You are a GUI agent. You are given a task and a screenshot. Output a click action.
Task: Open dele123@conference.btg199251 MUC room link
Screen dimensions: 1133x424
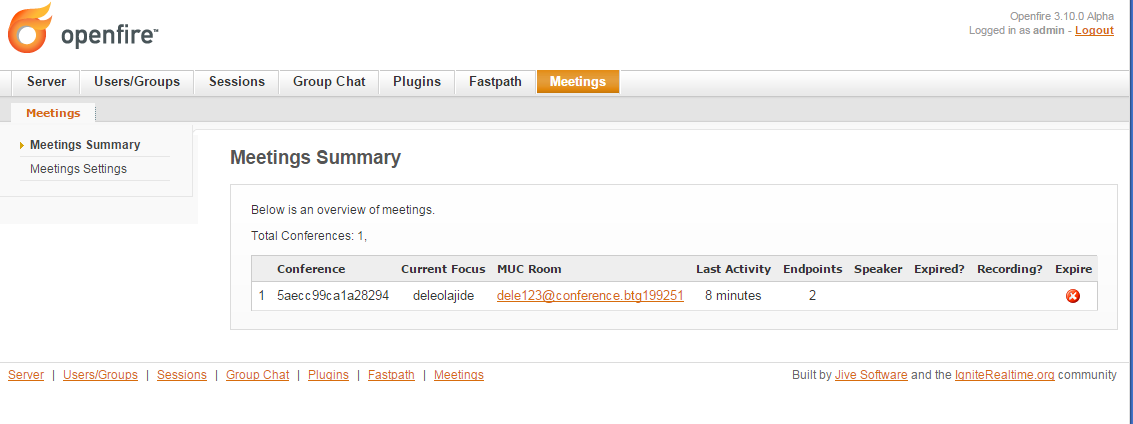(x=590, y=295)
